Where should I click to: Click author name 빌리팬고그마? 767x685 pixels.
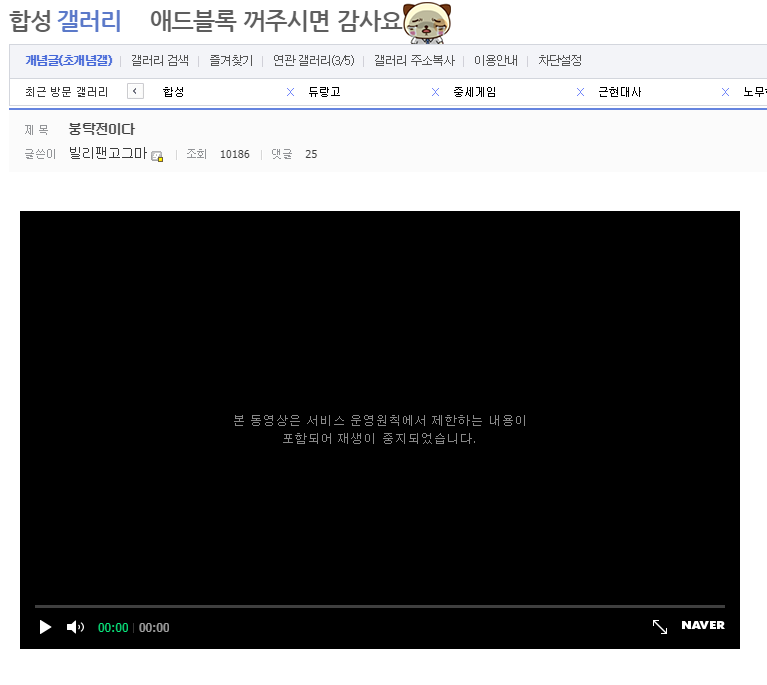[107, 154]
